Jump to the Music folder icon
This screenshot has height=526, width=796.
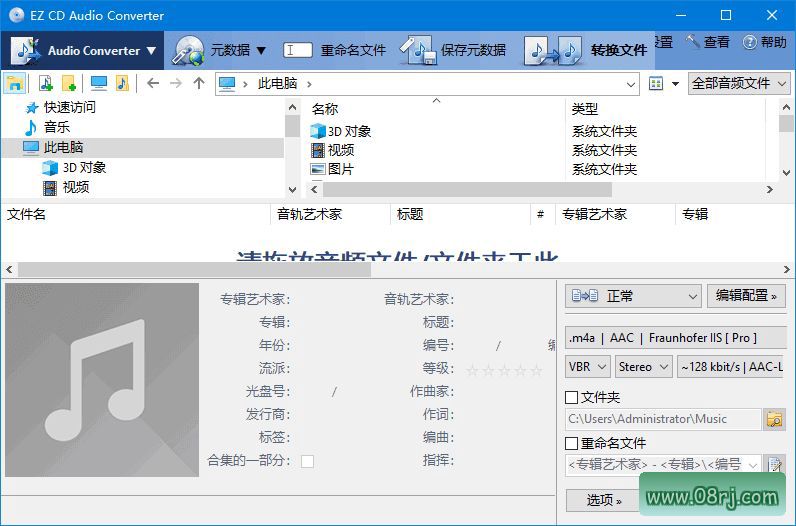click(x=122, y=83)
